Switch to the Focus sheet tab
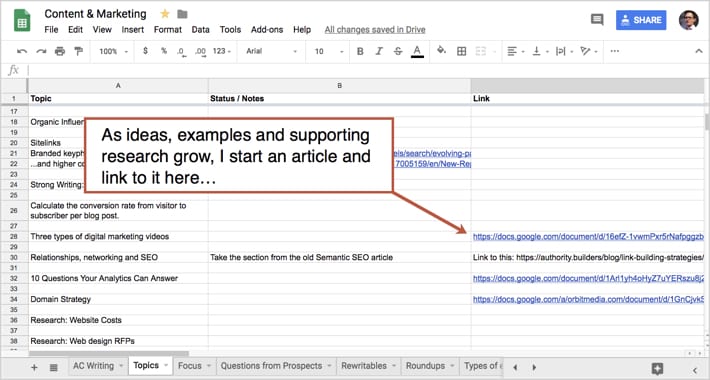Viewport: 710px width, 380px height. pos(189,366)
